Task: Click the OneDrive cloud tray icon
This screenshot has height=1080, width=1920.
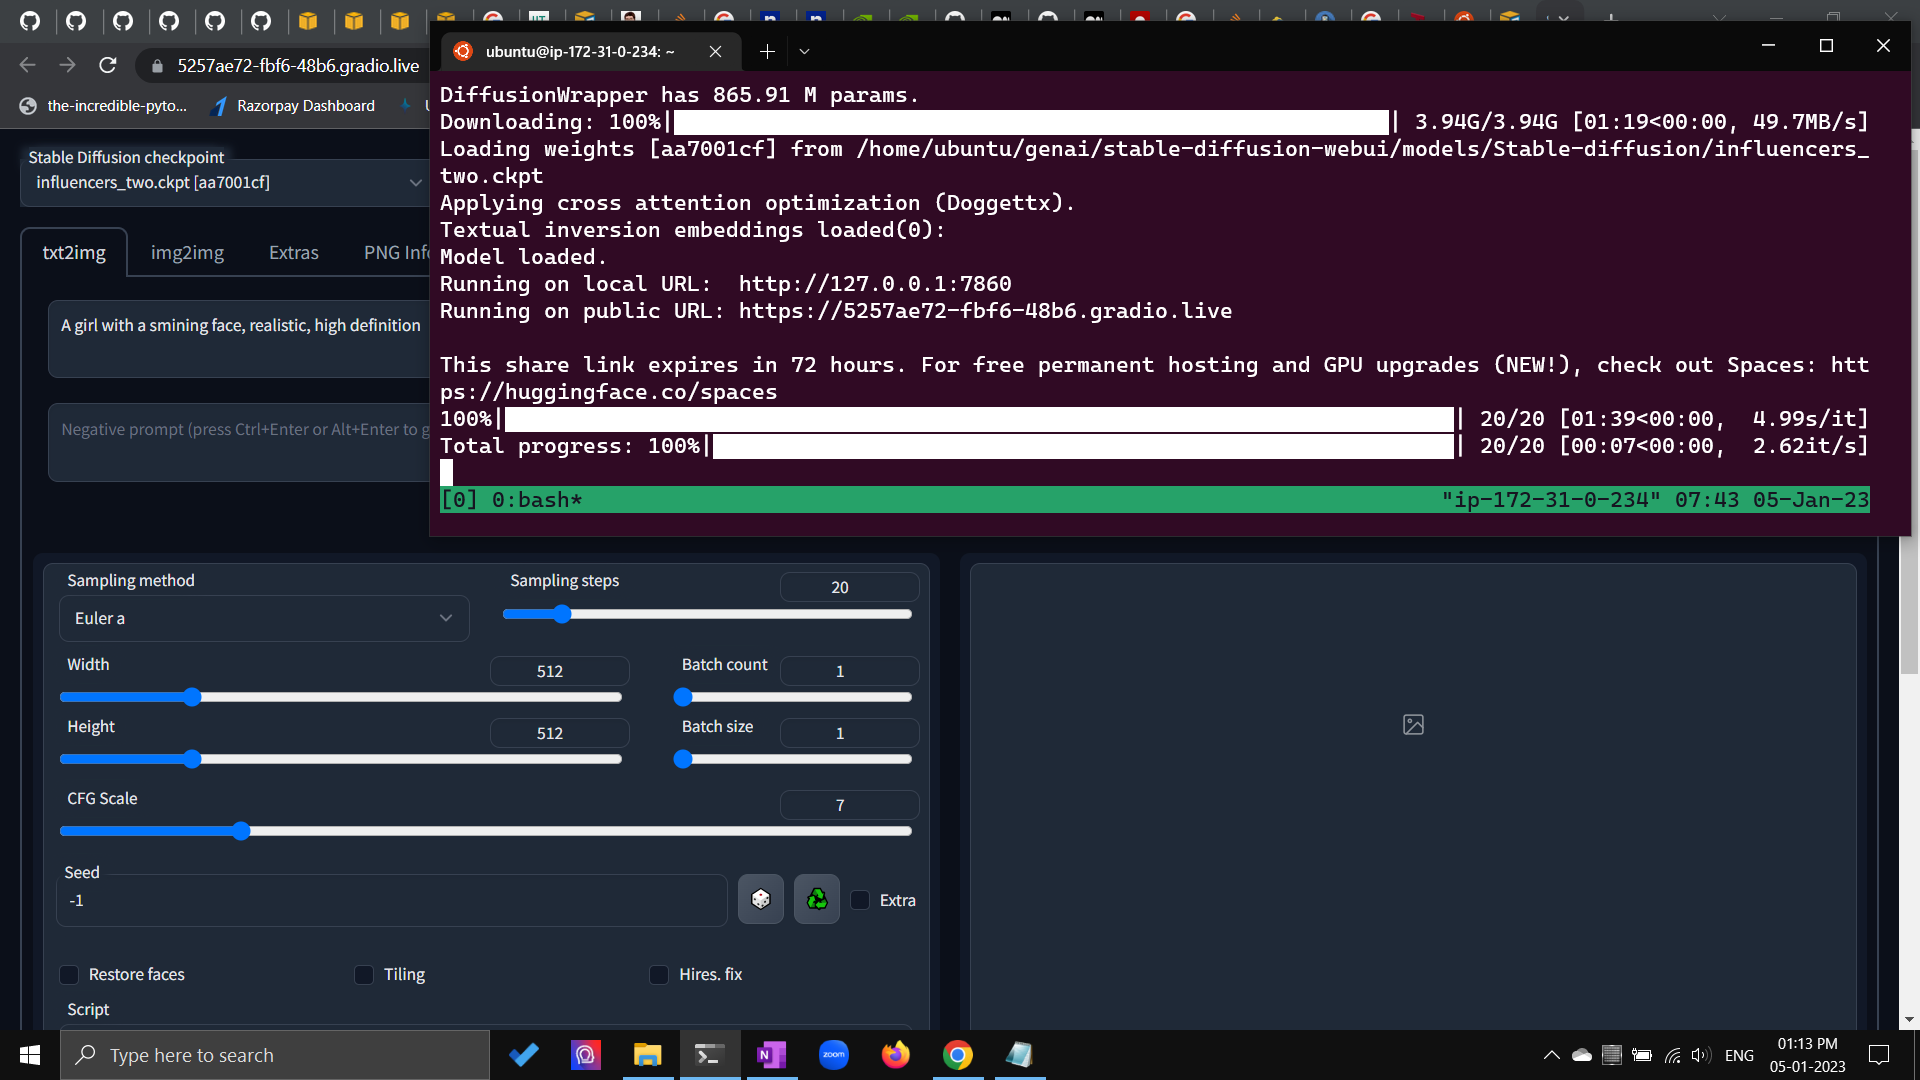Action: (1582, 1055)
